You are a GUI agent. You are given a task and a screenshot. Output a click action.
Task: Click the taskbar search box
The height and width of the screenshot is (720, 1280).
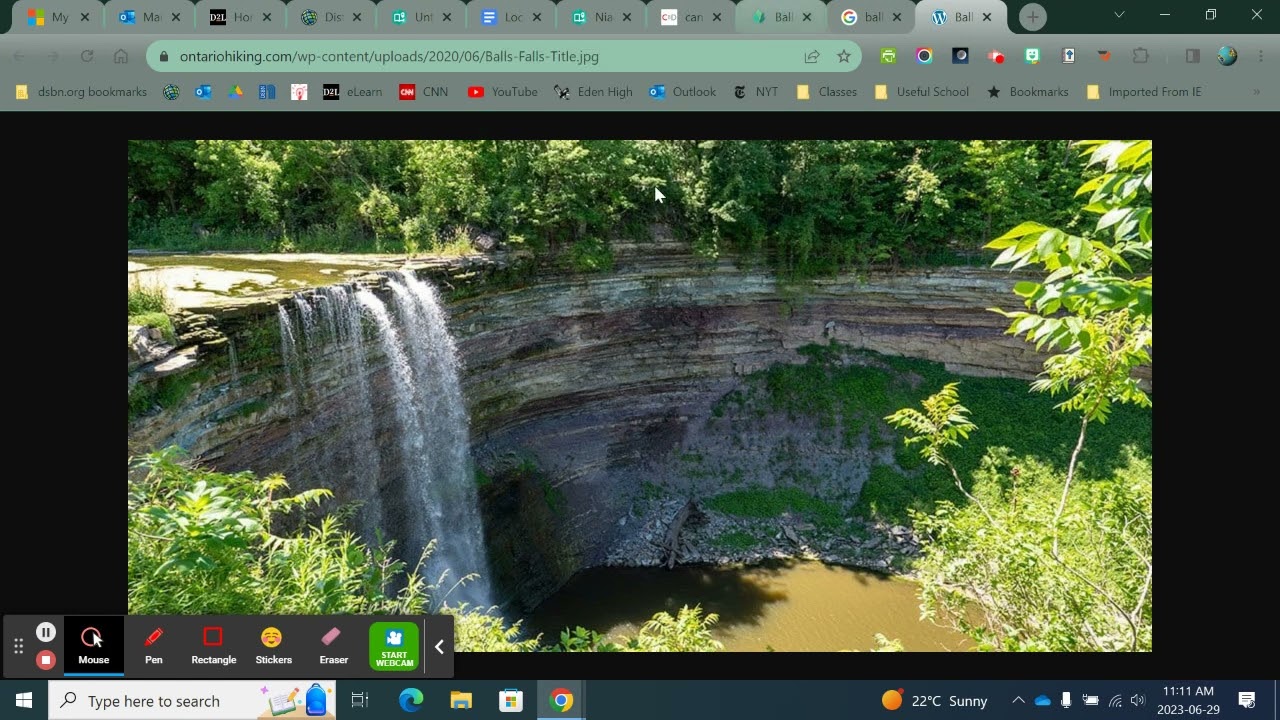pyautogui.click(x=192, y=700)
